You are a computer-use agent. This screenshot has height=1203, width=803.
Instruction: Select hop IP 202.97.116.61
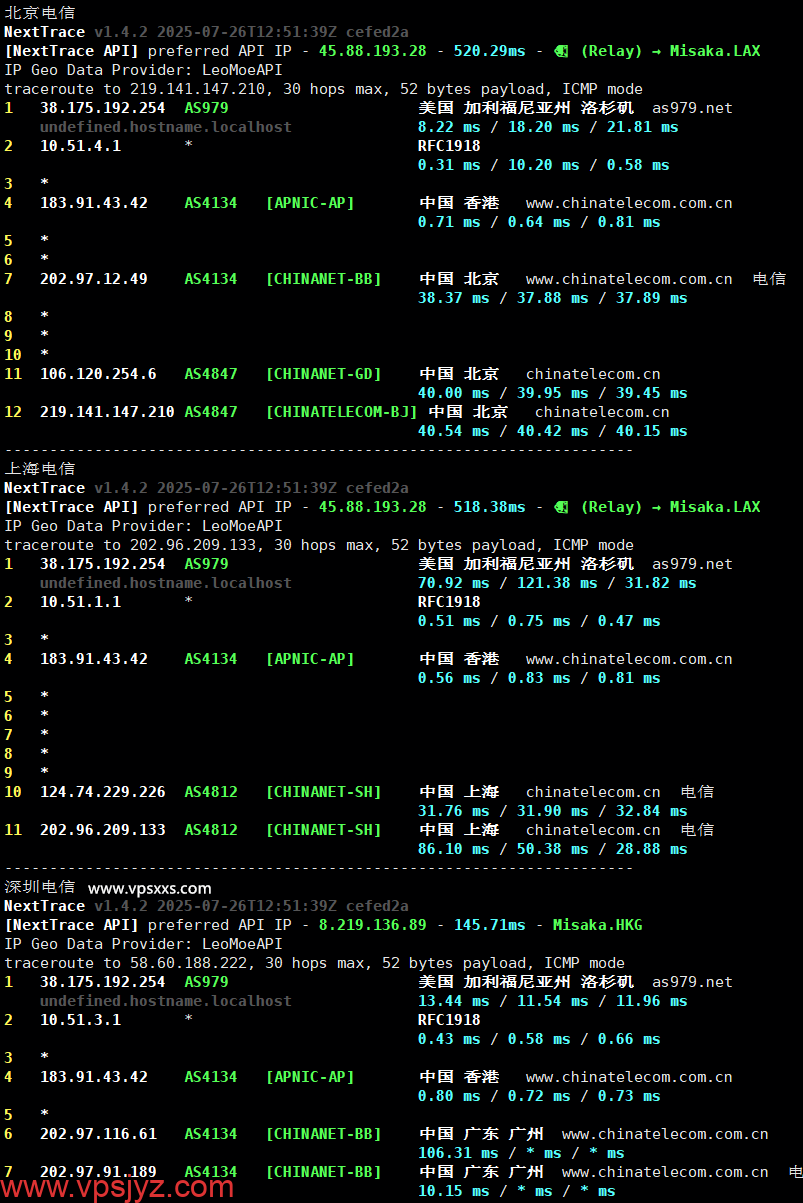pyautogui.click(x=98, y=1134)
